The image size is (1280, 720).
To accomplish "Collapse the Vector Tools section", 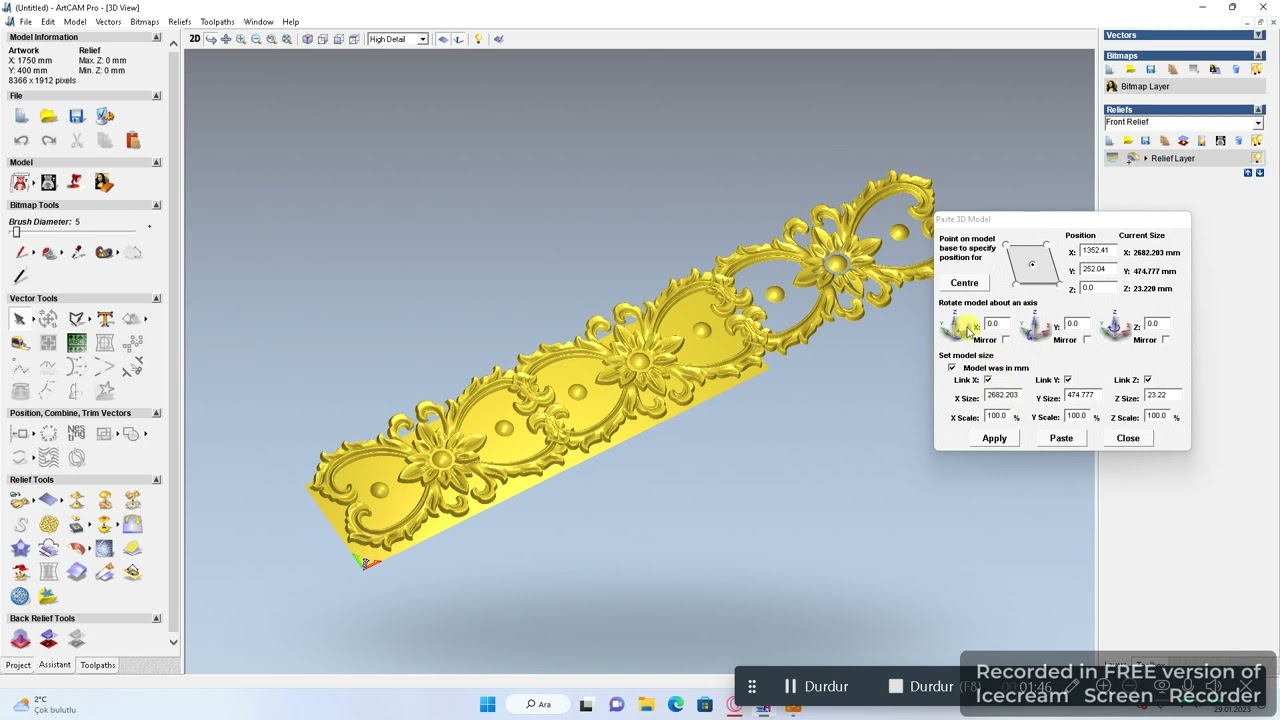I will [156, 298].
